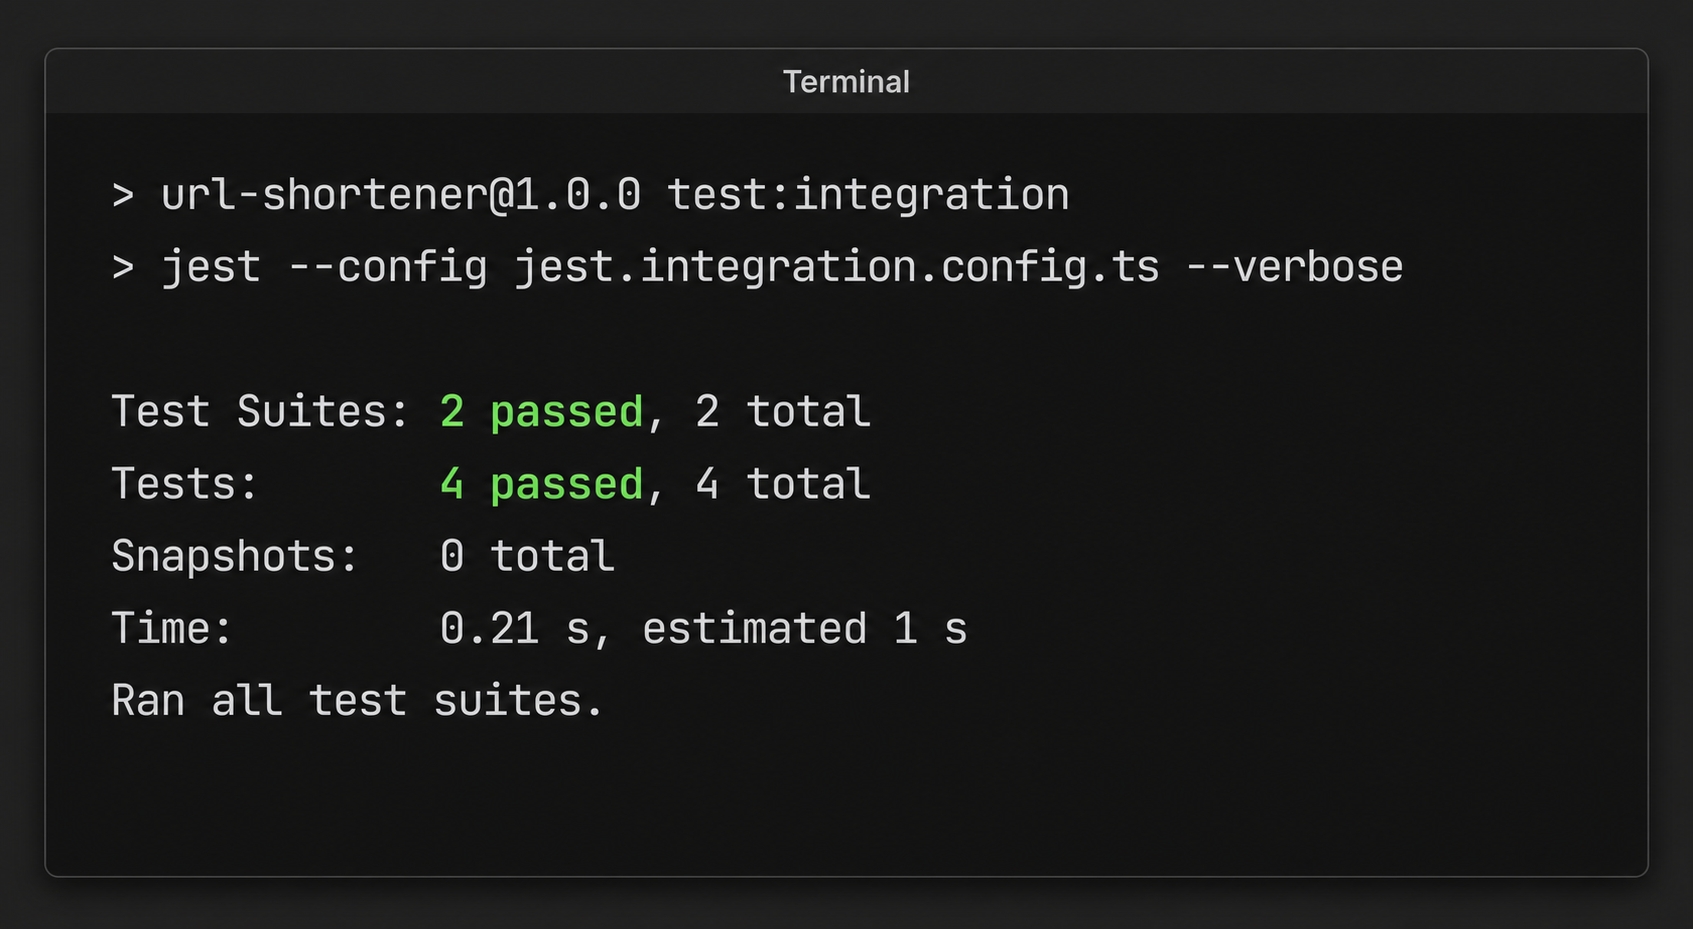Click the green '4 passed' result
The height and width of the screenshot is (929, 1693).
click(541, 485)
